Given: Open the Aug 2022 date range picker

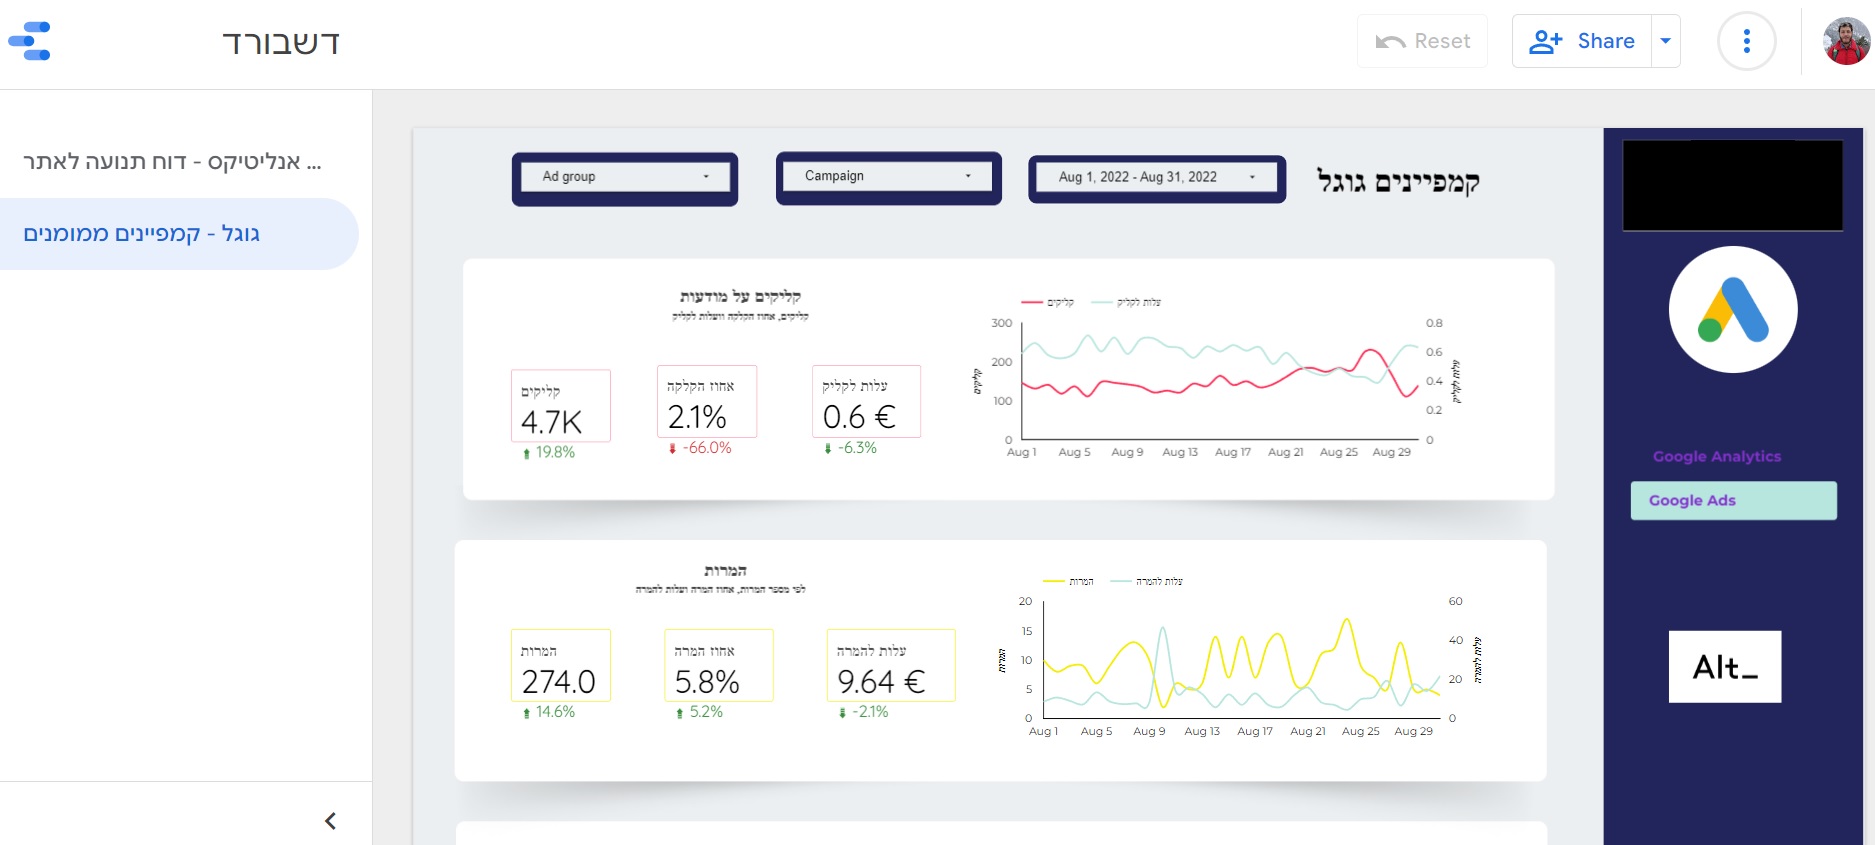Looking at the screenshot, I should click(1156, 177).
